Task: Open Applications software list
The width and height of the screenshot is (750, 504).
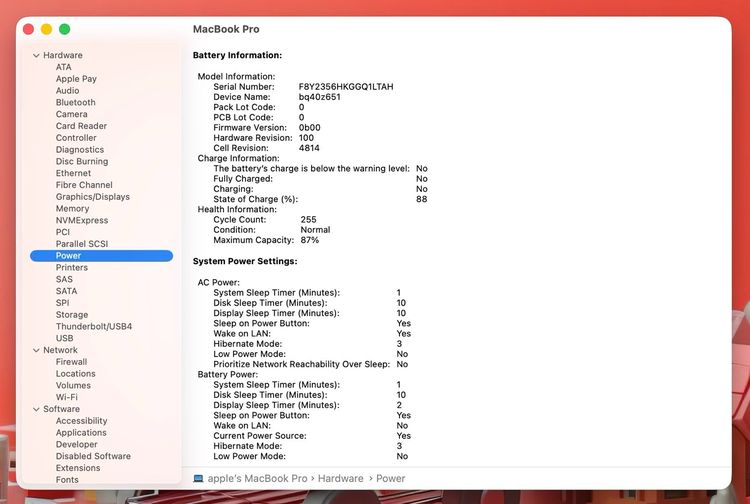Action: pyautogui.click(x=81, y=432)
